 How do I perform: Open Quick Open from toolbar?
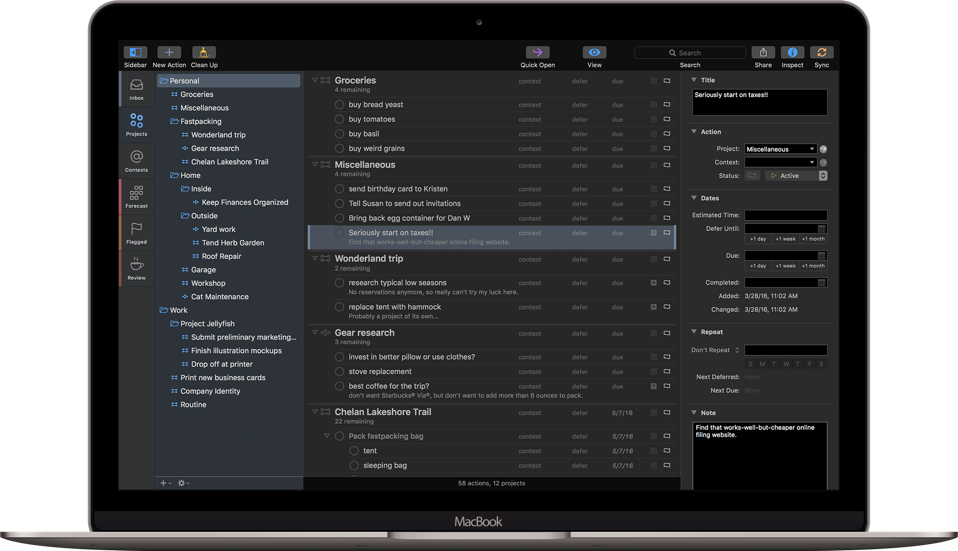pos(538,53)
